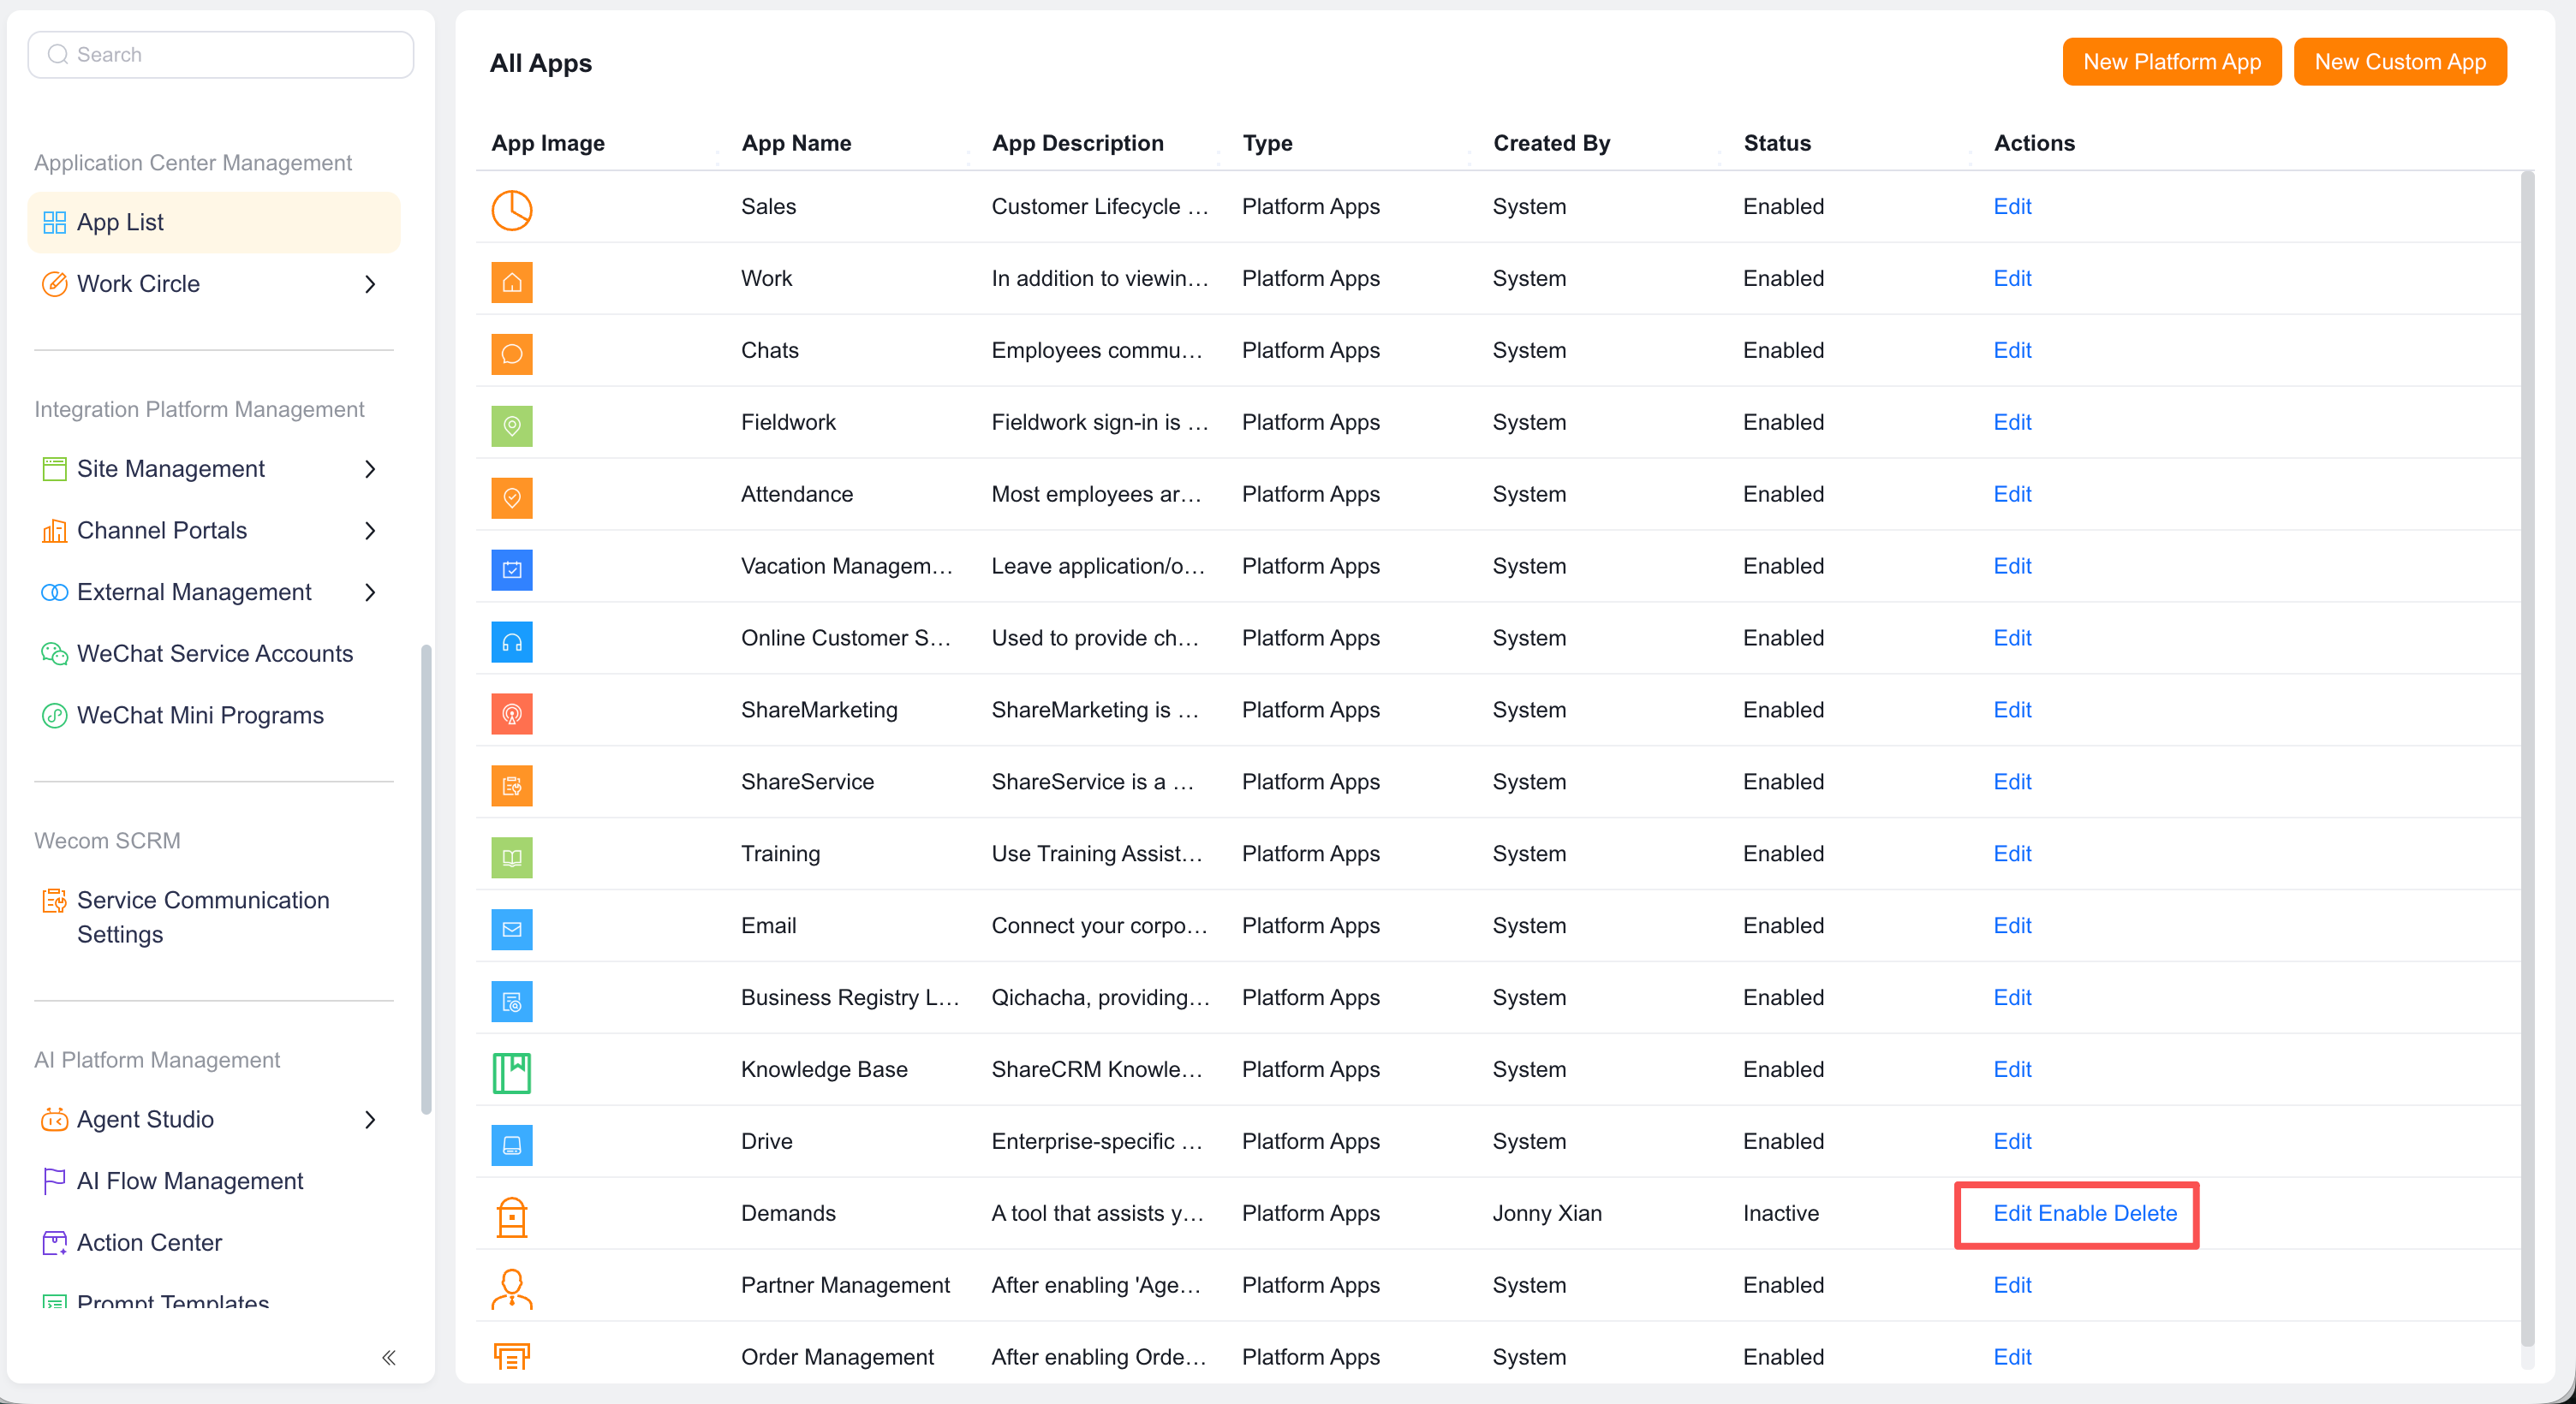Click the Status column header
The image size is (2576, 1404).
tap(1777, 143)
